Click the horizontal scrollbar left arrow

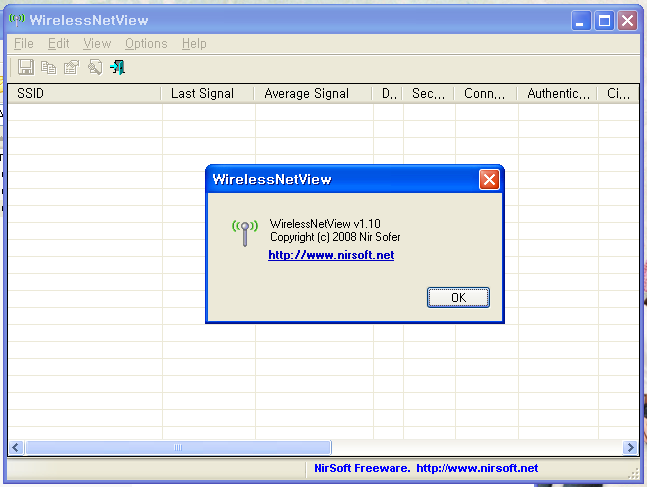click(x=16, y=447)
